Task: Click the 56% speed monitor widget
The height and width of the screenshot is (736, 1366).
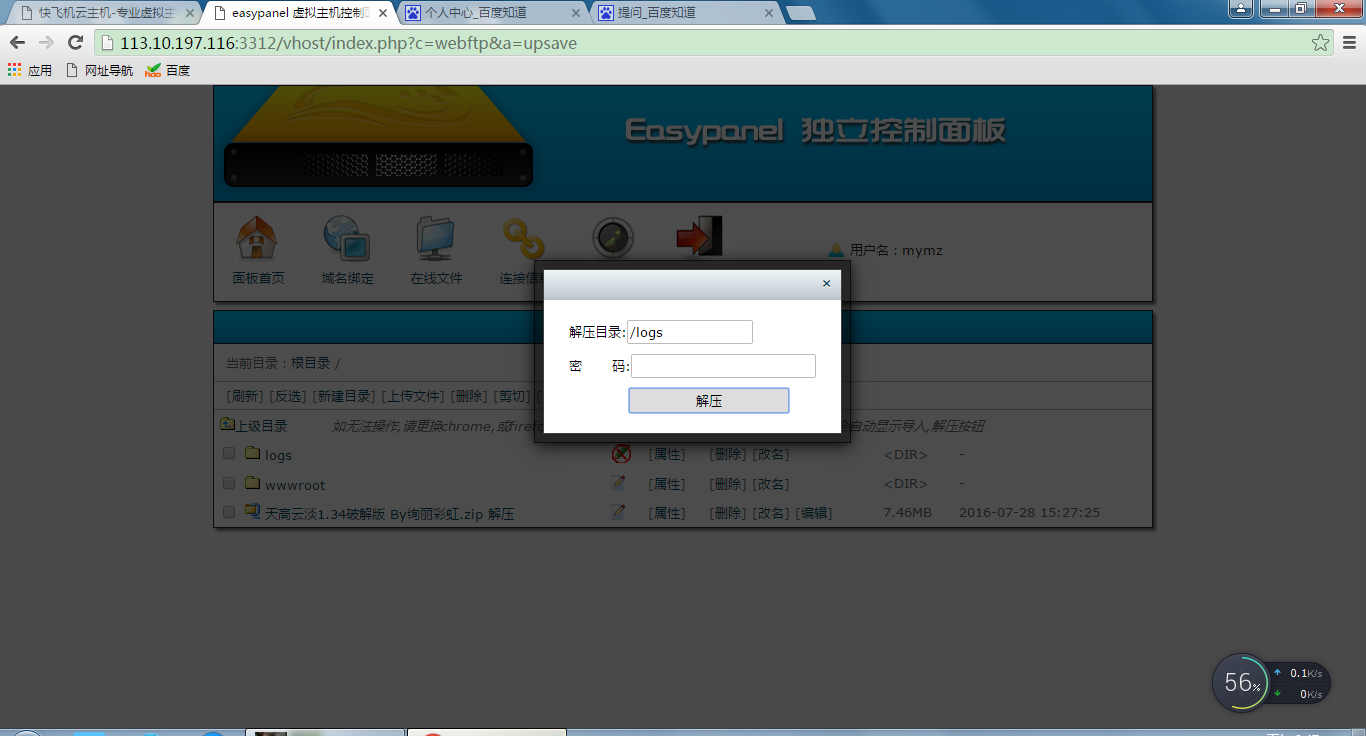Action: (x=1271, y=683)
